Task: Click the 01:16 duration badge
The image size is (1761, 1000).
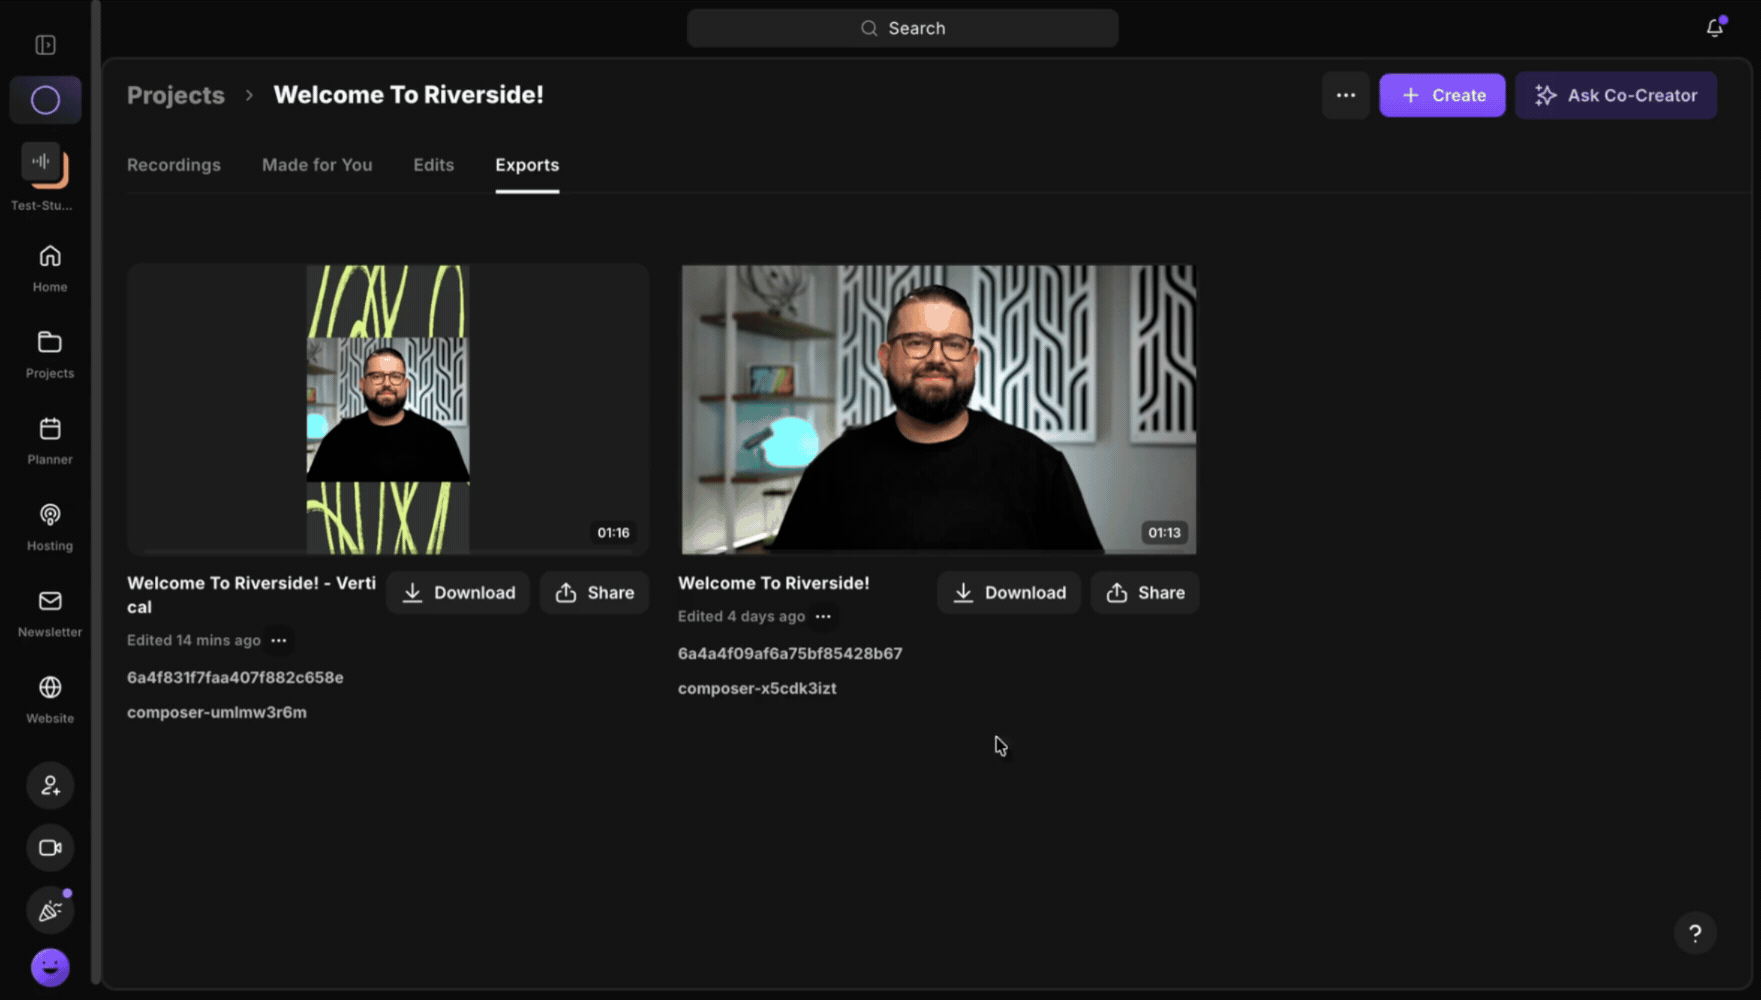Action: tap(613, 533)
